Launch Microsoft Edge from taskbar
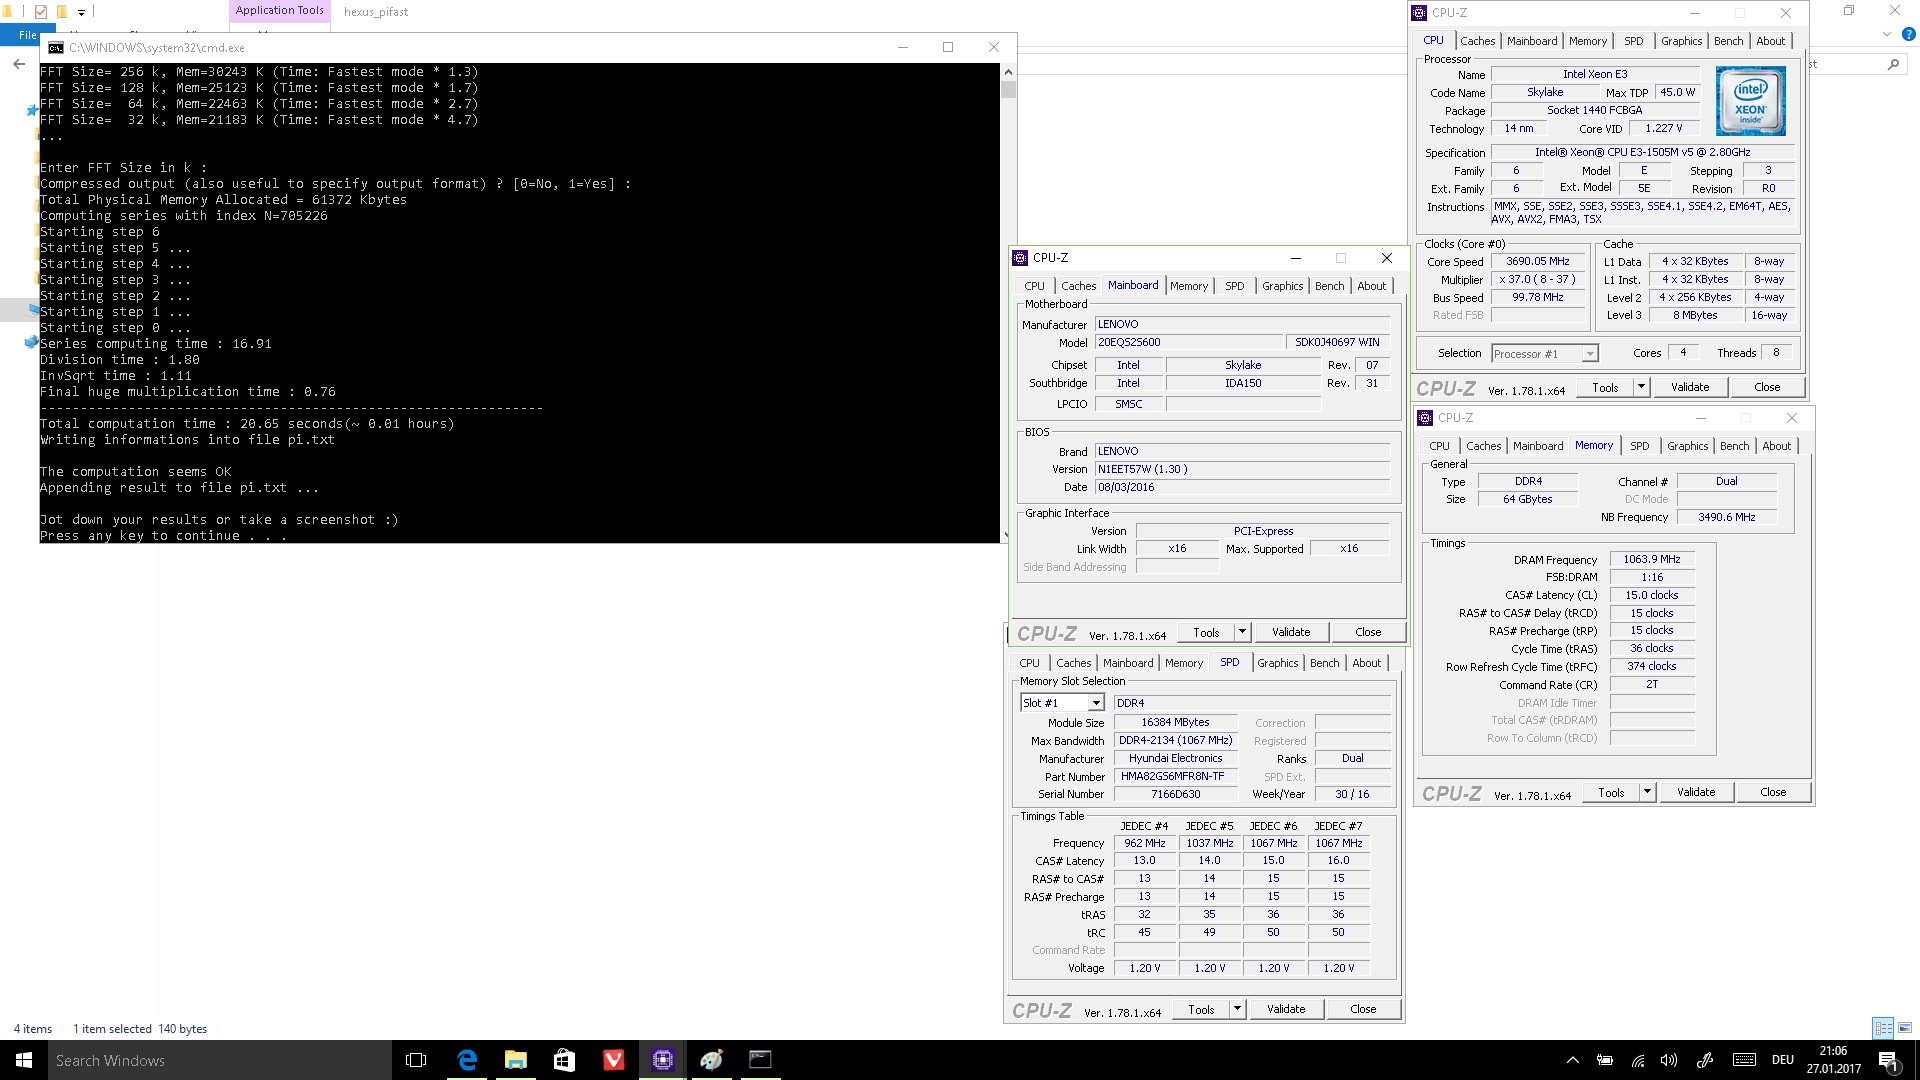This screenshot has width=1920, height=1080. pos(467,1060)
